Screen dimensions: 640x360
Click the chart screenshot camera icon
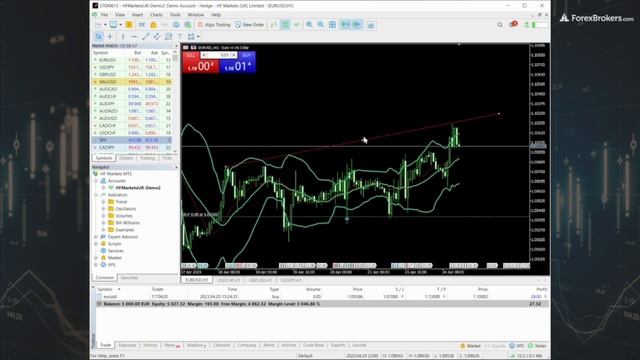370,25
